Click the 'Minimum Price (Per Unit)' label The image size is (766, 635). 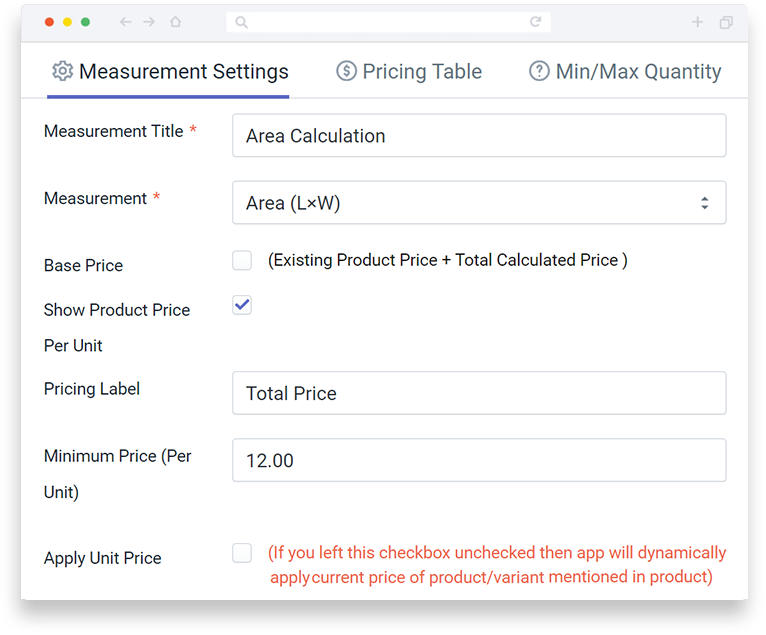118,474
